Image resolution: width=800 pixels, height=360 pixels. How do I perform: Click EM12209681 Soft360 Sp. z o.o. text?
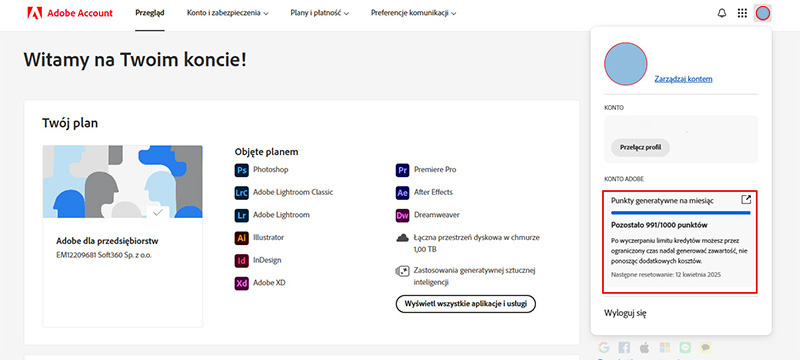click(x=104, y=255)
